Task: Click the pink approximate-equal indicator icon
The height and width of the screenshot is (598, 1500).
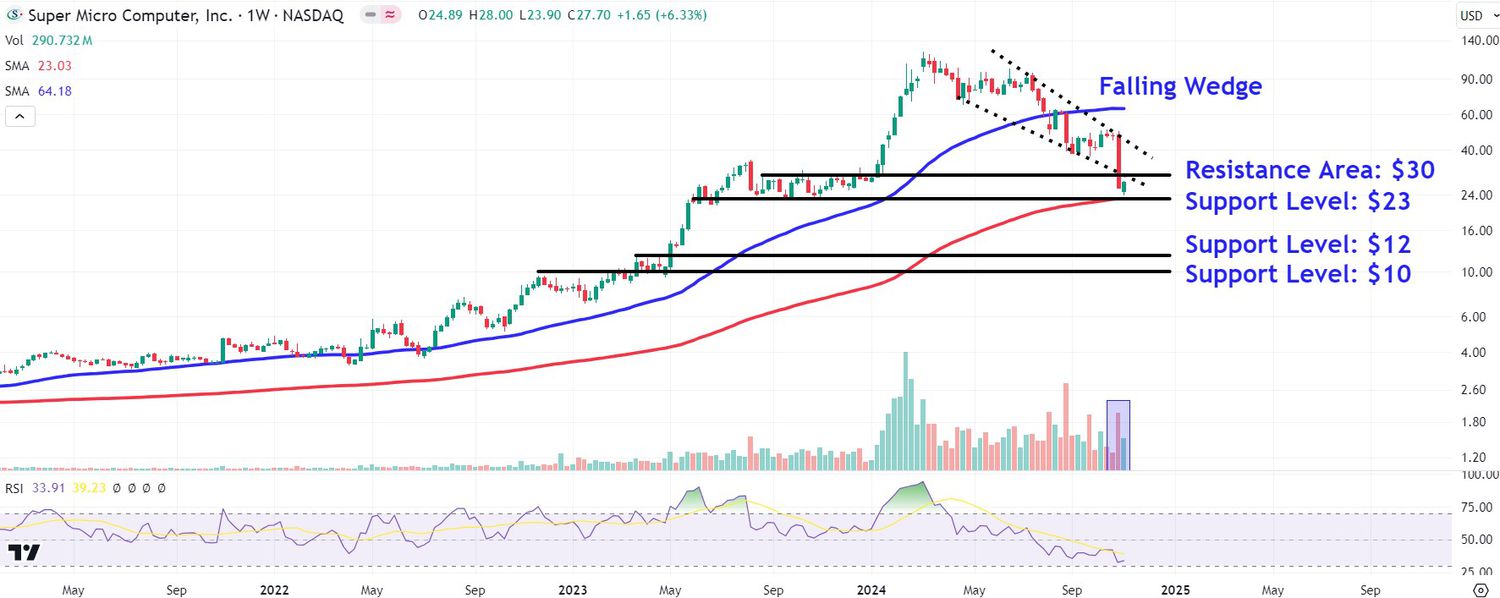Action: 388,15
